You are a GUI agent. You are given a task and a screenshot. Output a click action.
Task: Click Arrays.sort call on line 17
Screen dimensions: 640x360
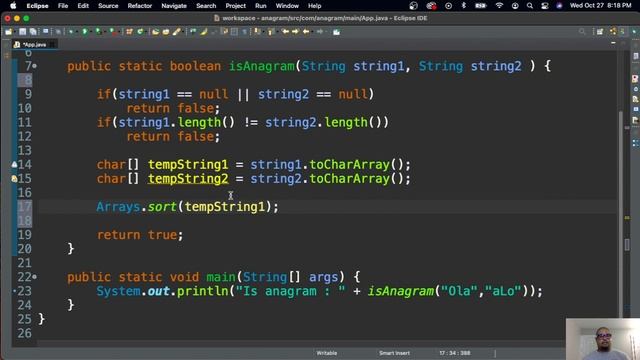pos(187,207)
